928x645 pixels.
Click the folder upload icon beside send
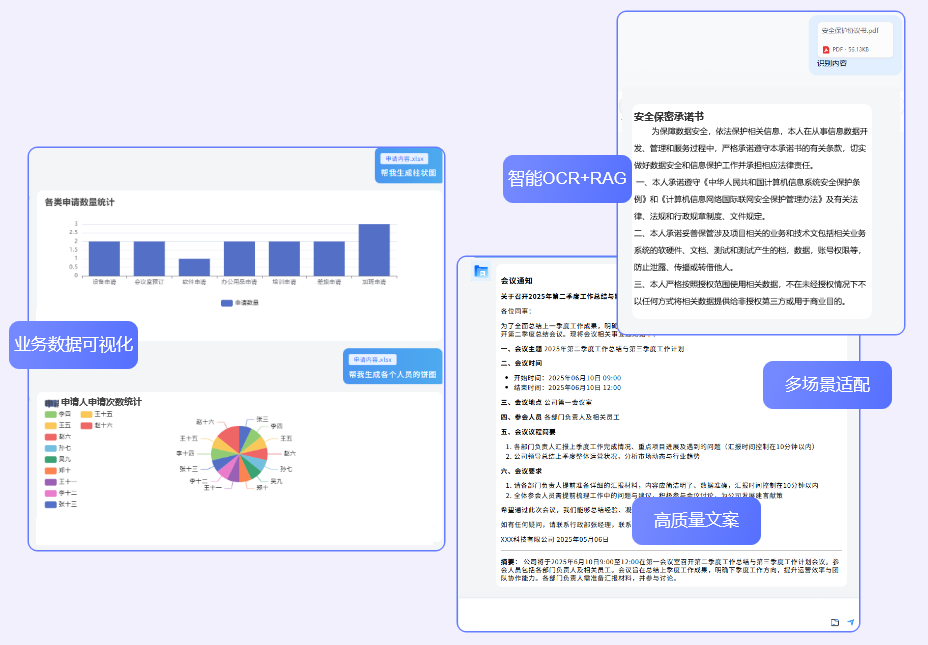pyautogui.click(x=835, y=622)
